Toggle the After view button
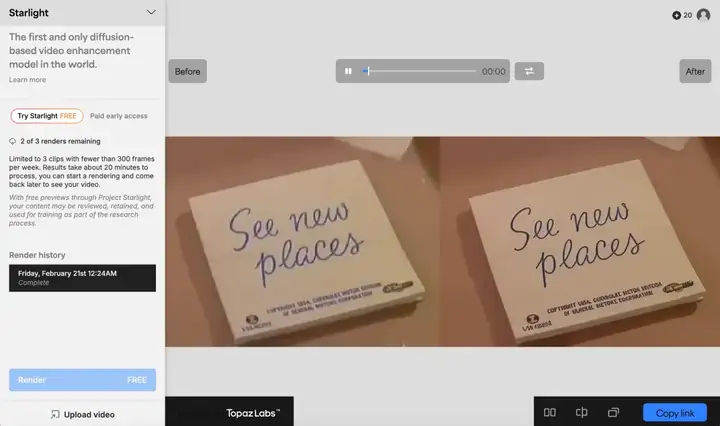The width and height of the screenshot is (720, 426). [x=695, y=71]
